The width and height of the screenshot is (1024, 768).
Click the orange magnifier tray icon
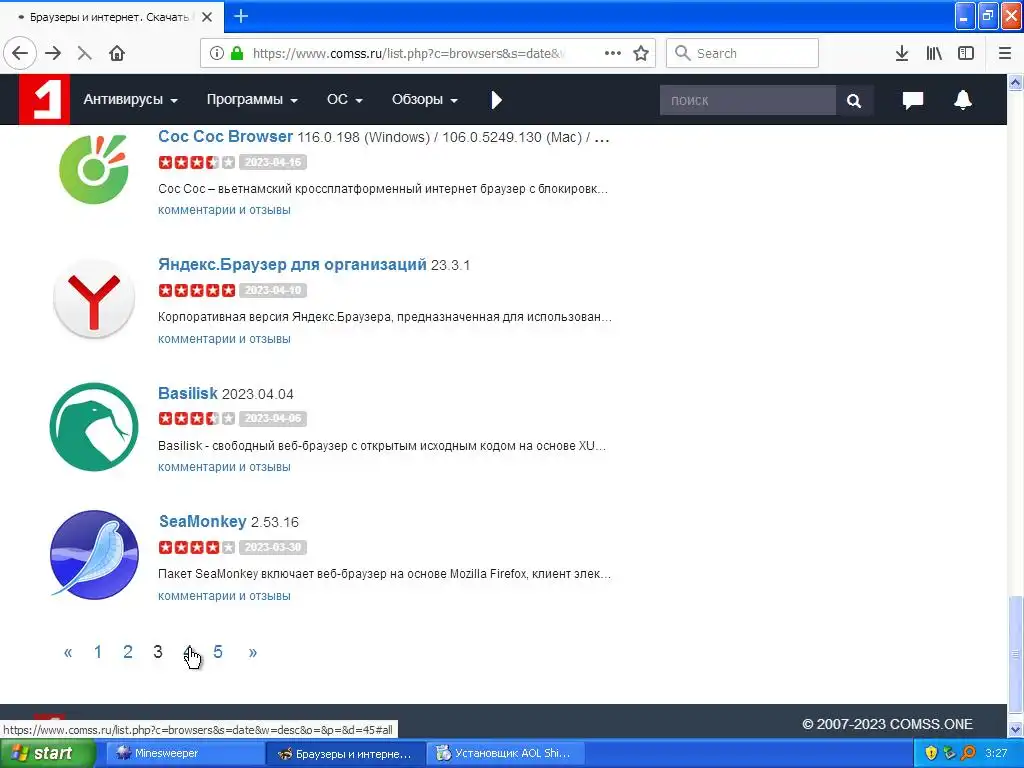[x=968, y=753]
